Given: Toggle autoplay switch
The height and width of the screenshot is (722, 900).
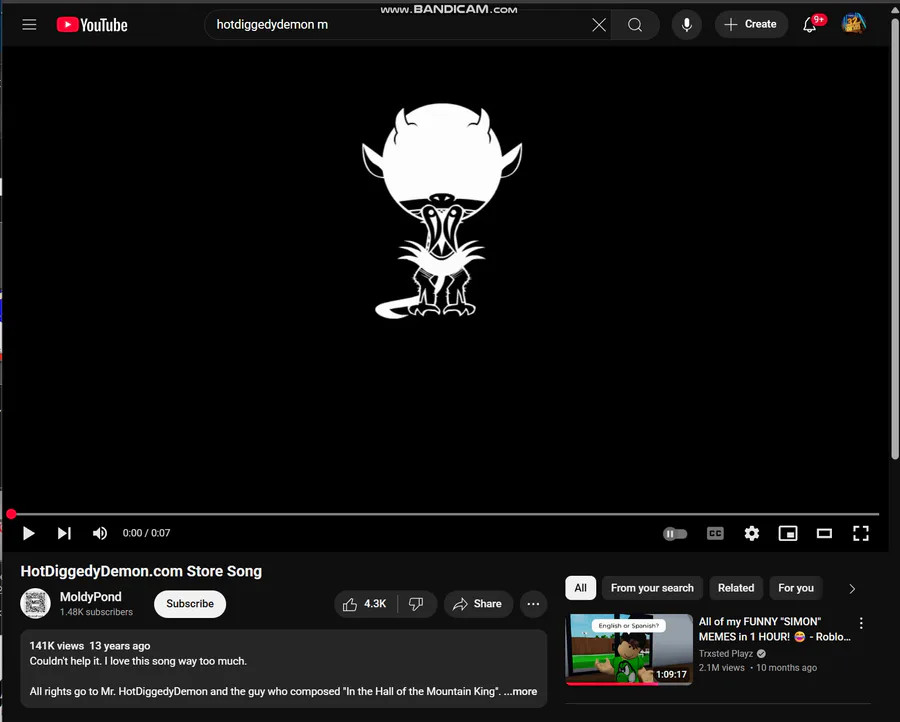Looking at the screenshot, I should coord(675,534).
